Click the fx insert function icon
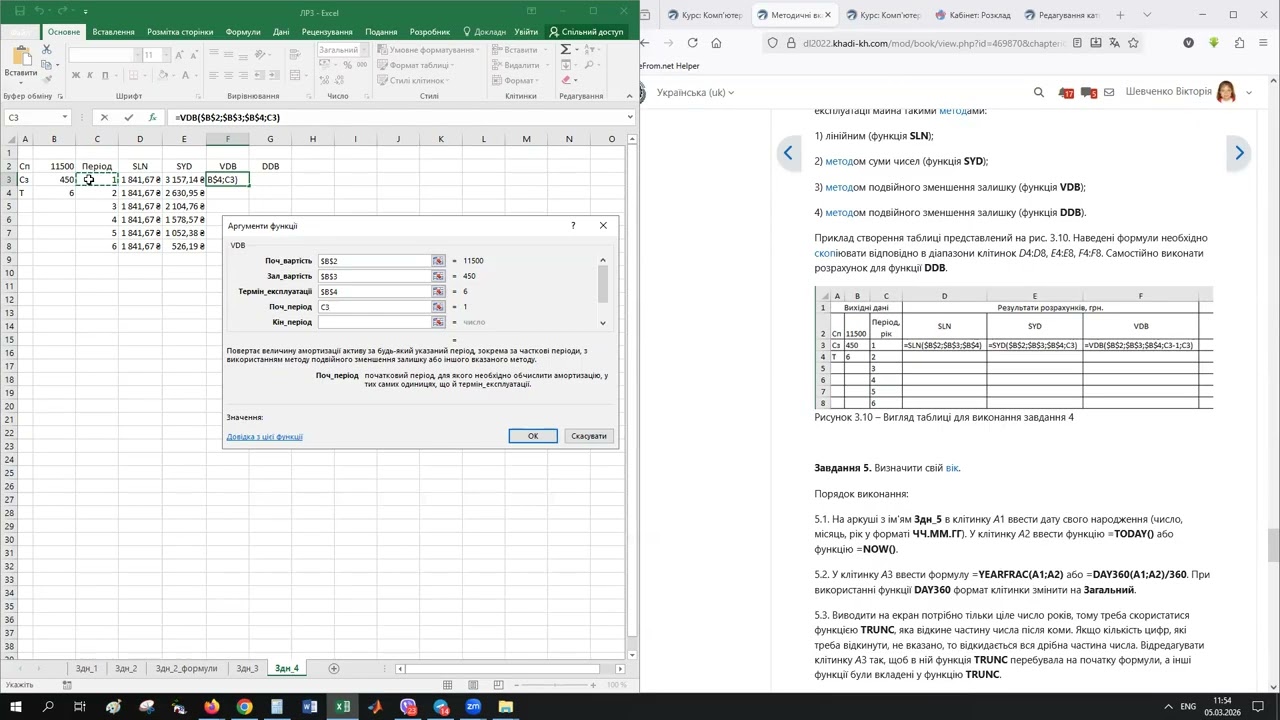This screenshot has height=720, width=1280. point(152,117)
